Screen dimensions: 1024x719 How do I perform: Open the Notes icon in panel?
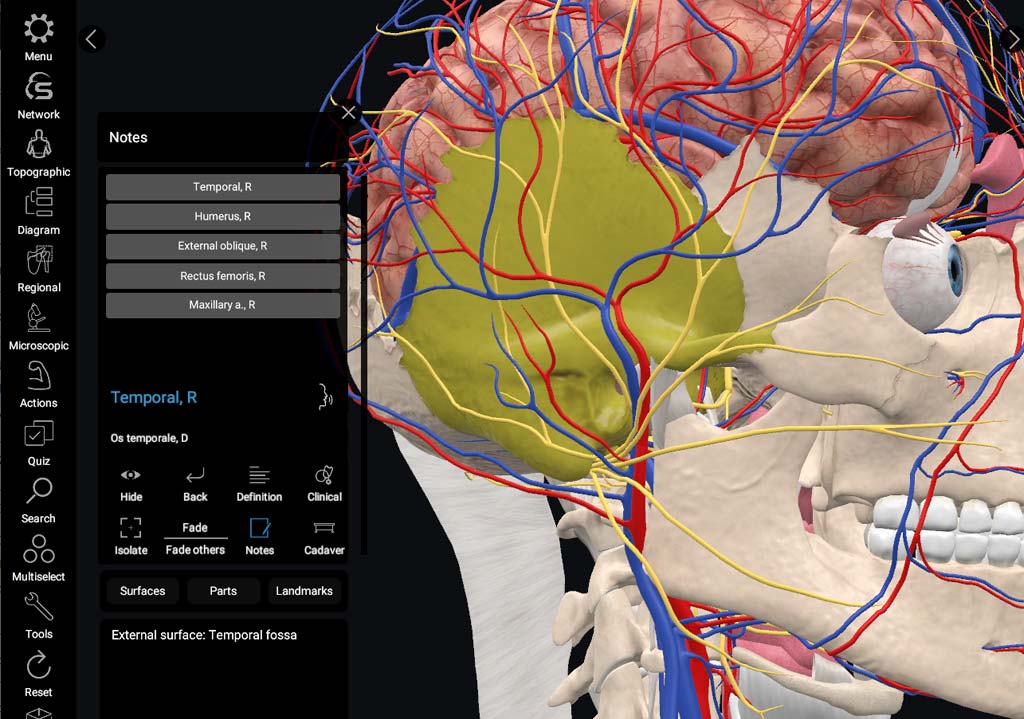pyautogui.click(x=259, y=537)
